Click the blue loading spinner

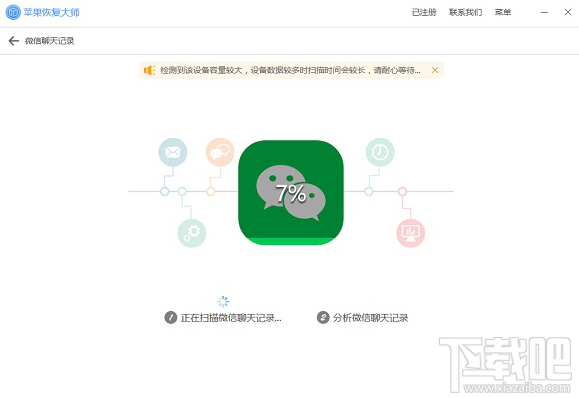(223, 301)
